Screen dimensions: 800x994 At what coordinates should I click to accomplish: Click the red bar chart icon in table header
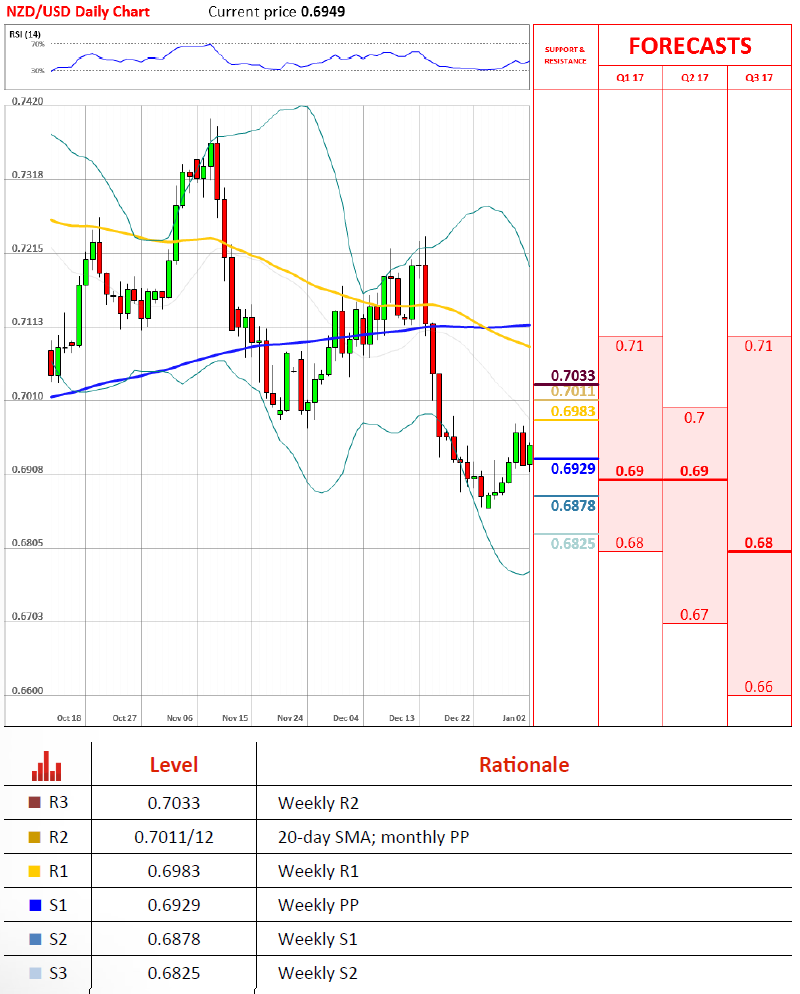point(46,766)
